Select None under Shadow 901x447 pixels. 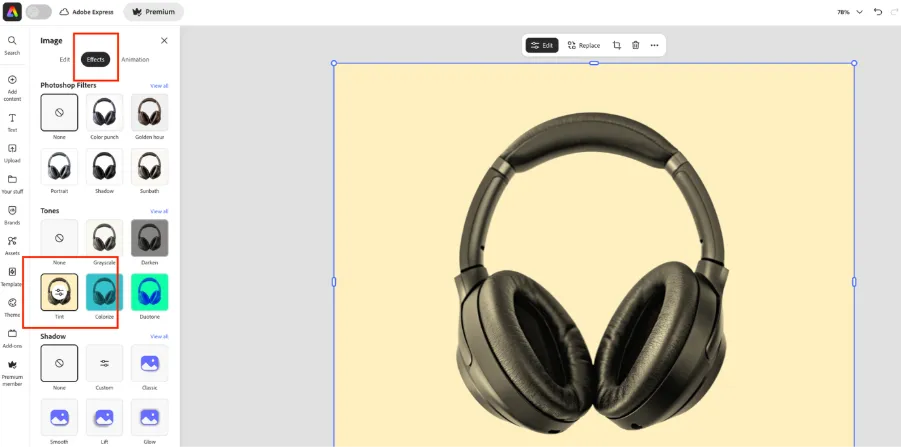coord(59,363)
